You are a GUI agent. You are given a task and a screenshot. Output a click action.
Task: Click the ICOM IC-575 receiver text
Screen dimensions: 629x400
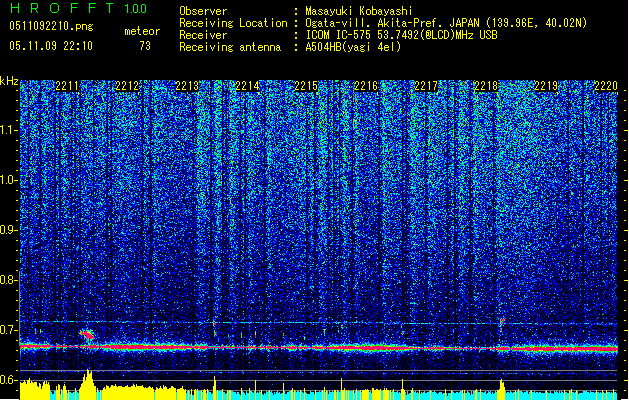pos(401,35)
